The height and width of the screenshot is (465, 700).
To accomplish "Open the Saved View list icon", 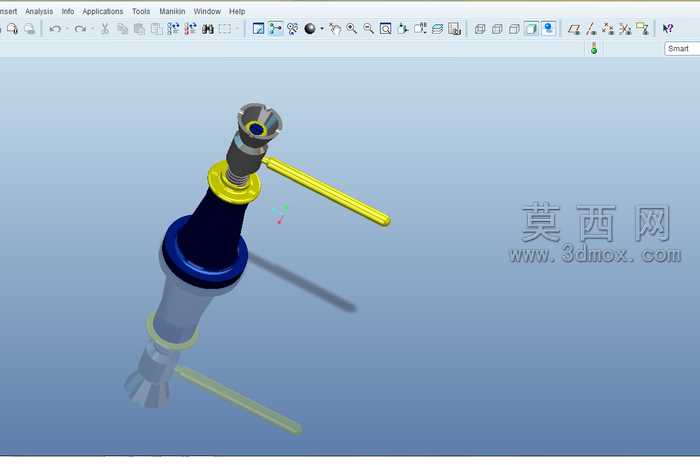I will (420, 29).
